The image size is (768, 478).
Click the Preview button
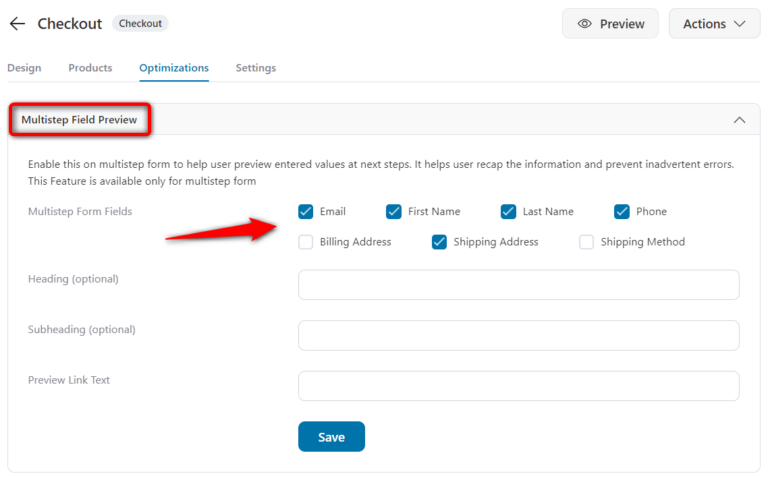click(610, 24)
